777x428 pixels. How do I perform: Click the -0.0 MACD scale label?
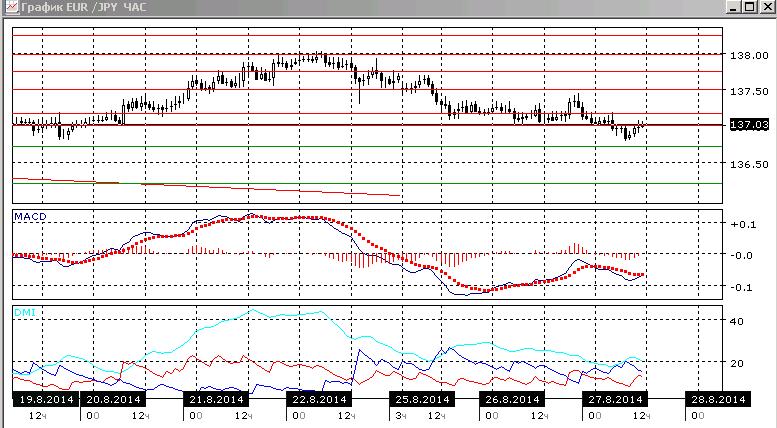[x=741, y=256]
